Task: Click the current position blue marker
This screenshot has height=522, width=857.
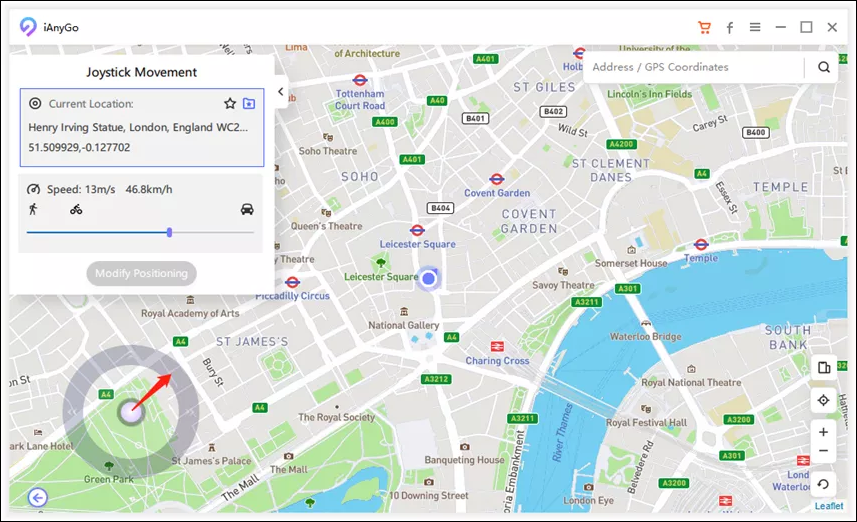Action: [428, 278]
